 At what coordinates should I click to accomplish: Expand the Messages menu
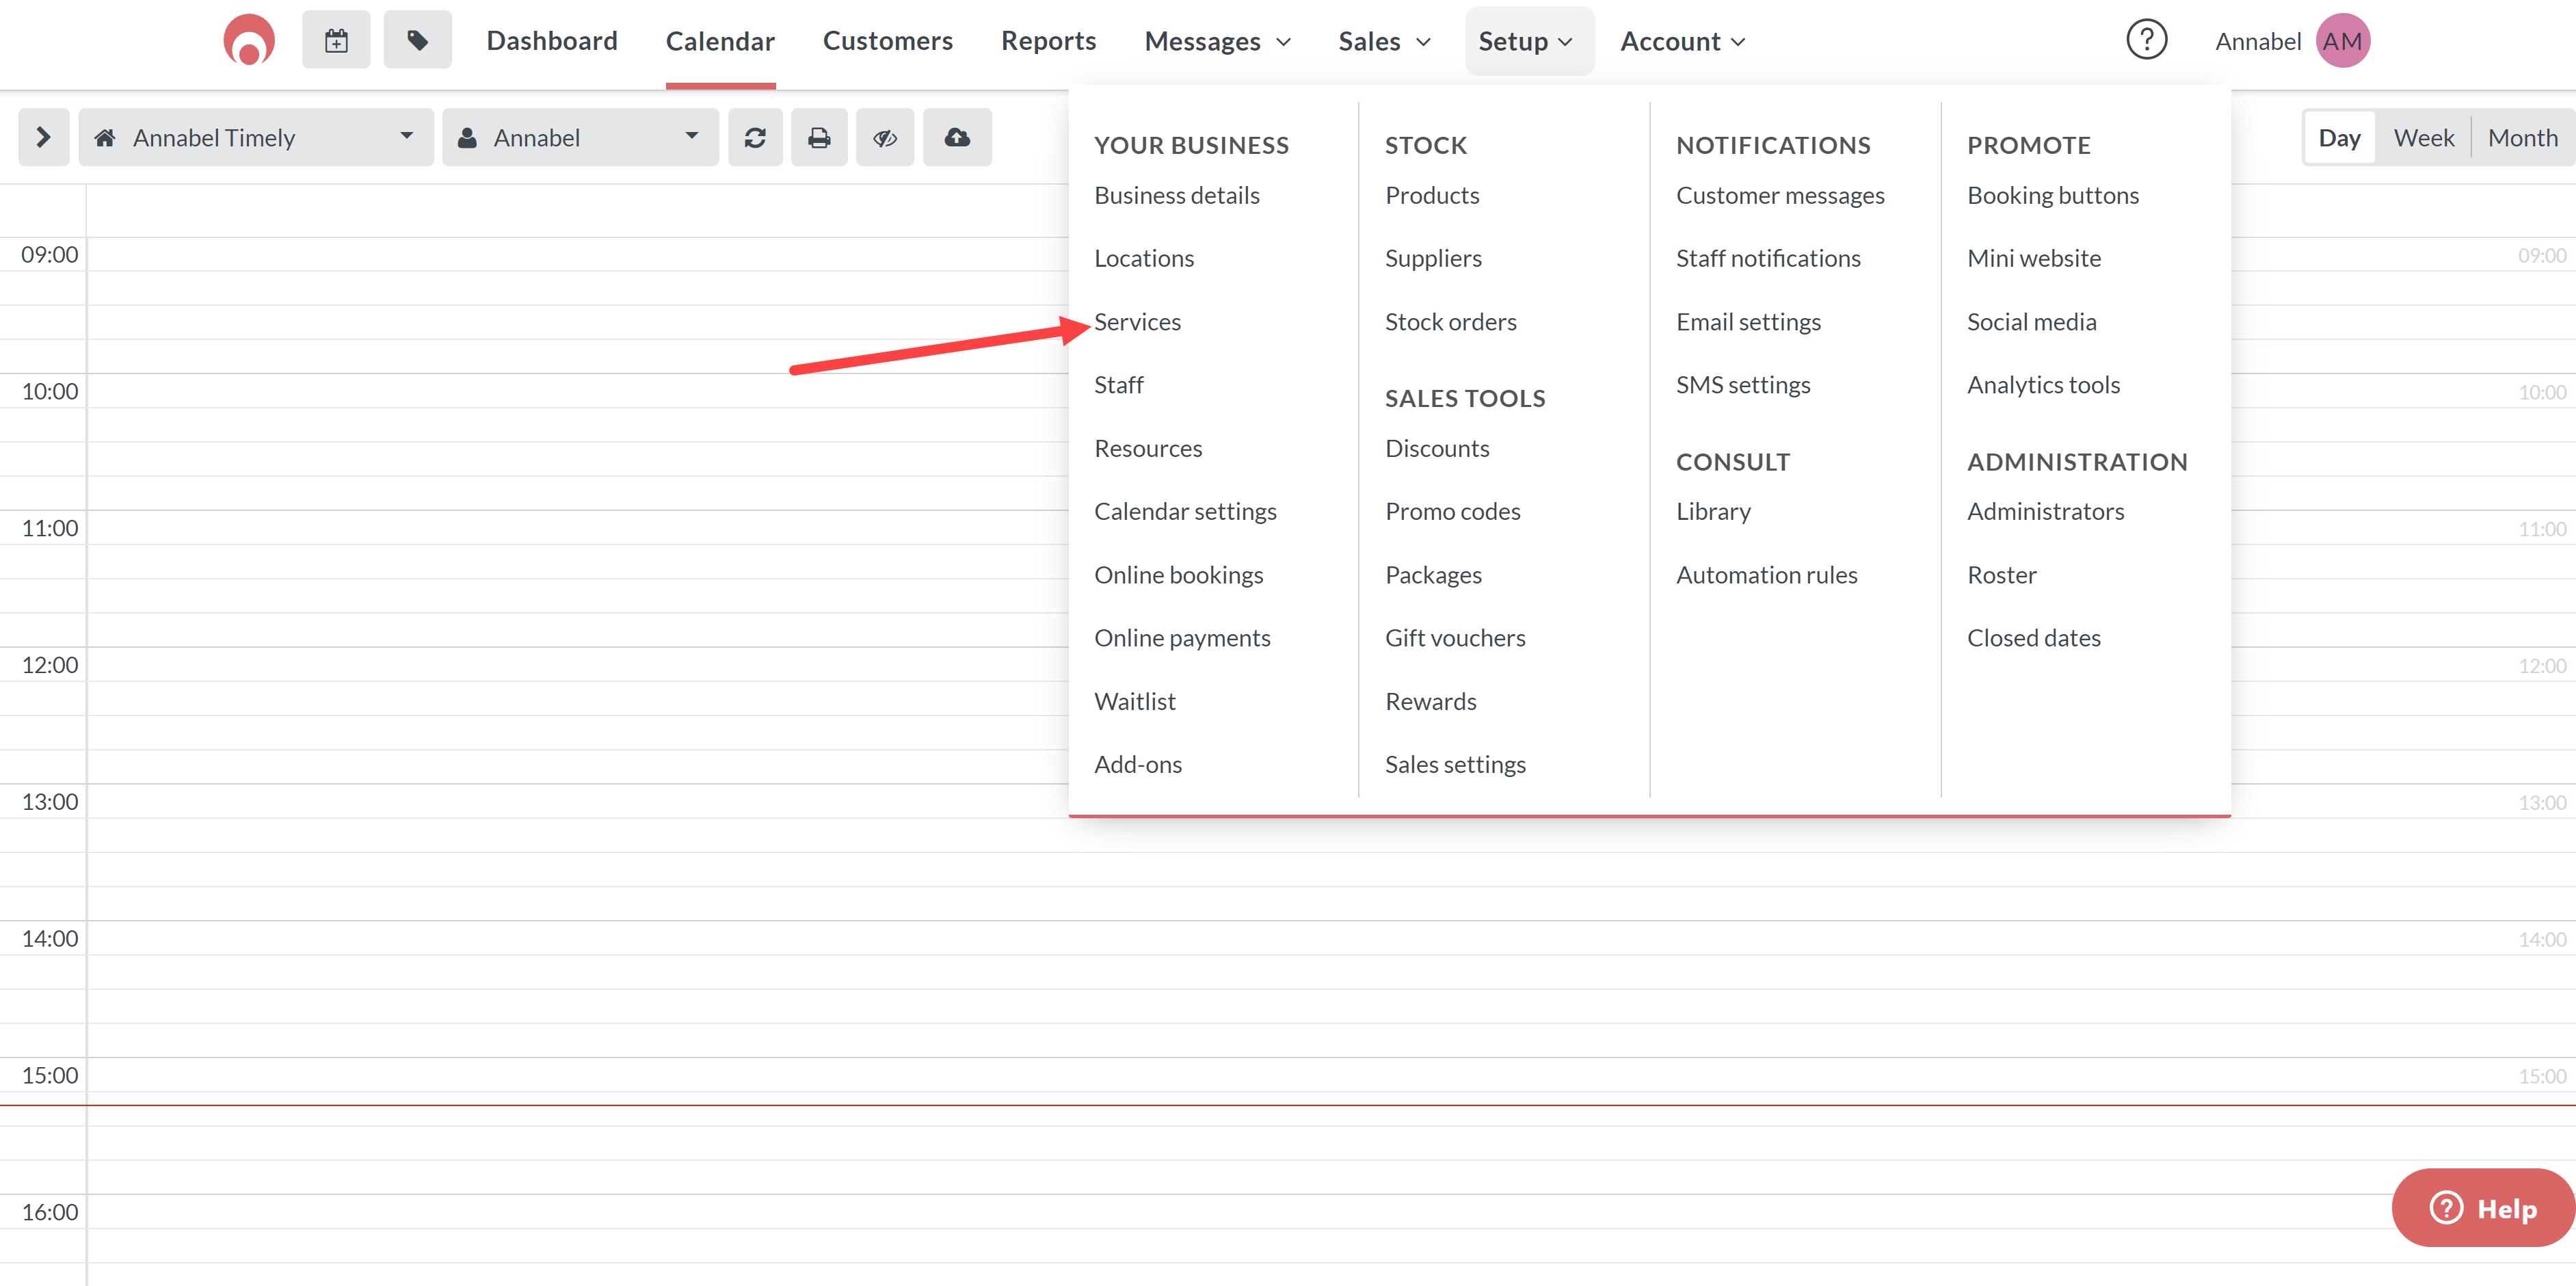(x=1218, y=41)
